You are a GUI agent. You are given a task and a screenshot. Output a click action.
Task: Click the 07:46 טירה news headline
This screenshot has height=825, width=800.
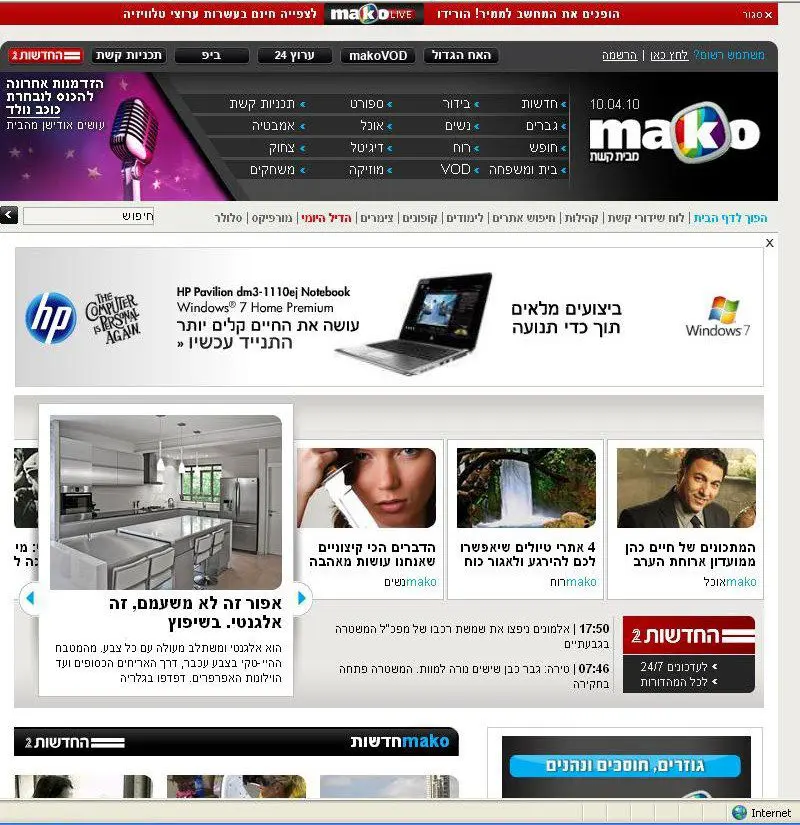click(x=474, y=676)
